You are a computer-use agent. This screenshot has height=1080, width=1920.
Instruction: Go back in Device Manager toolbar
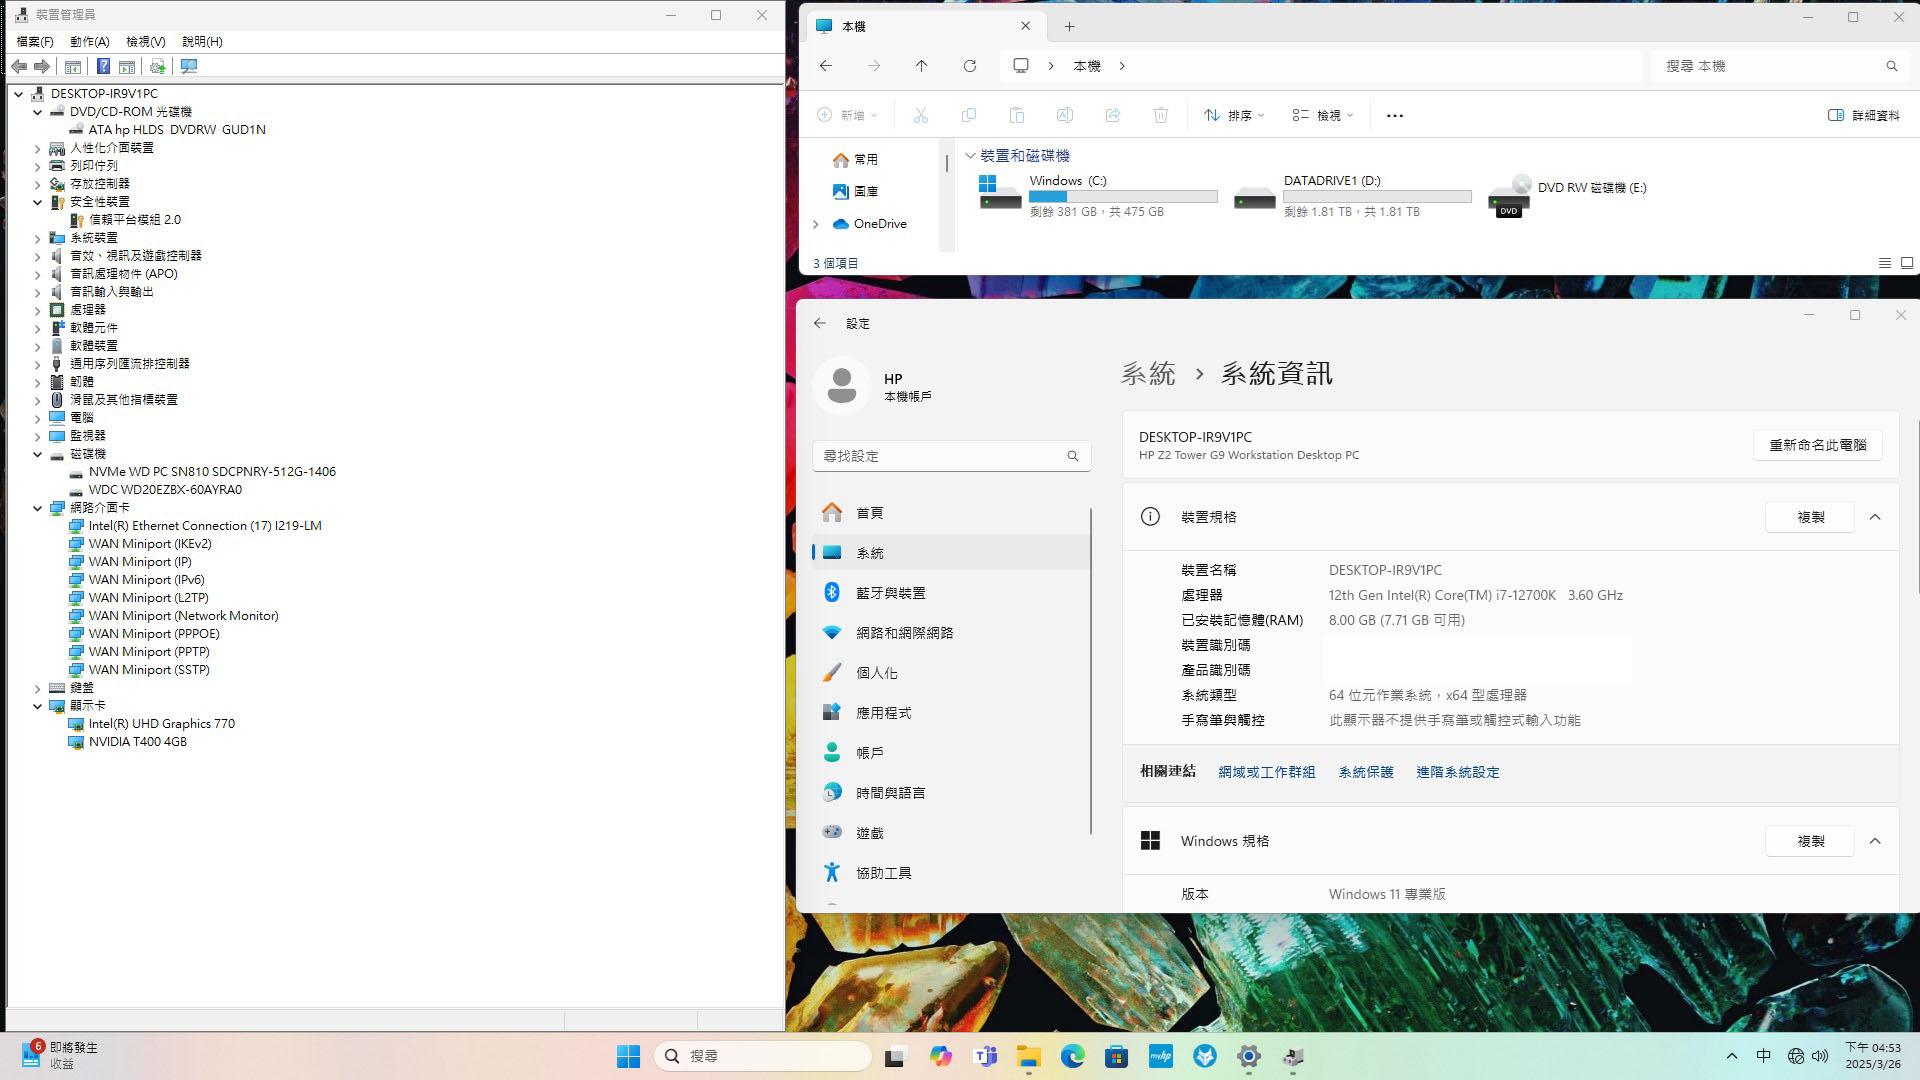[x=19, y=66]
